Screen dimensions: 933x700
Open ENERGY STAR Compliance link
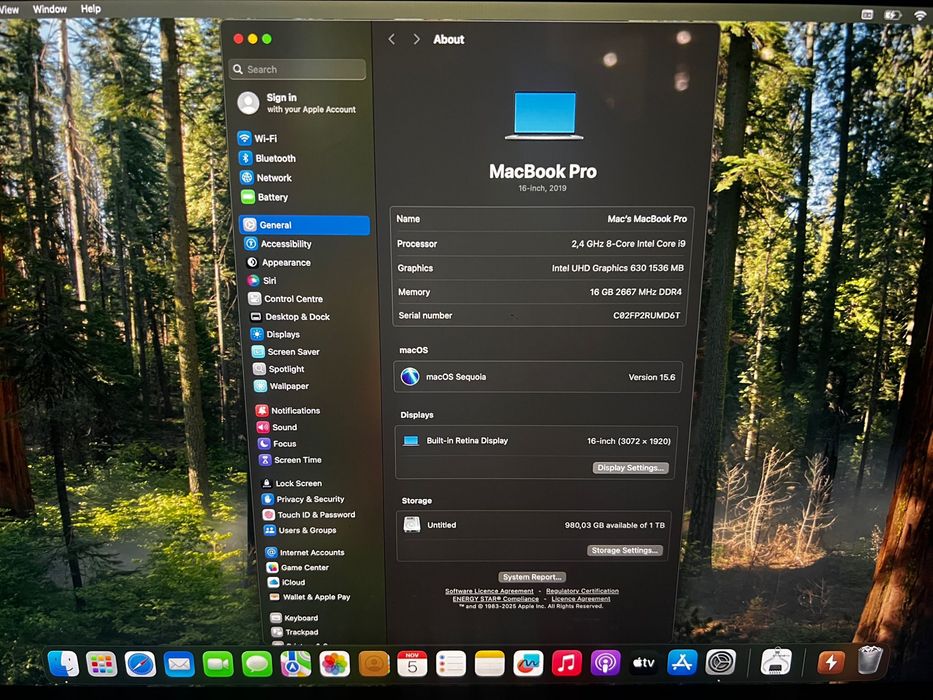pos(496,599)
